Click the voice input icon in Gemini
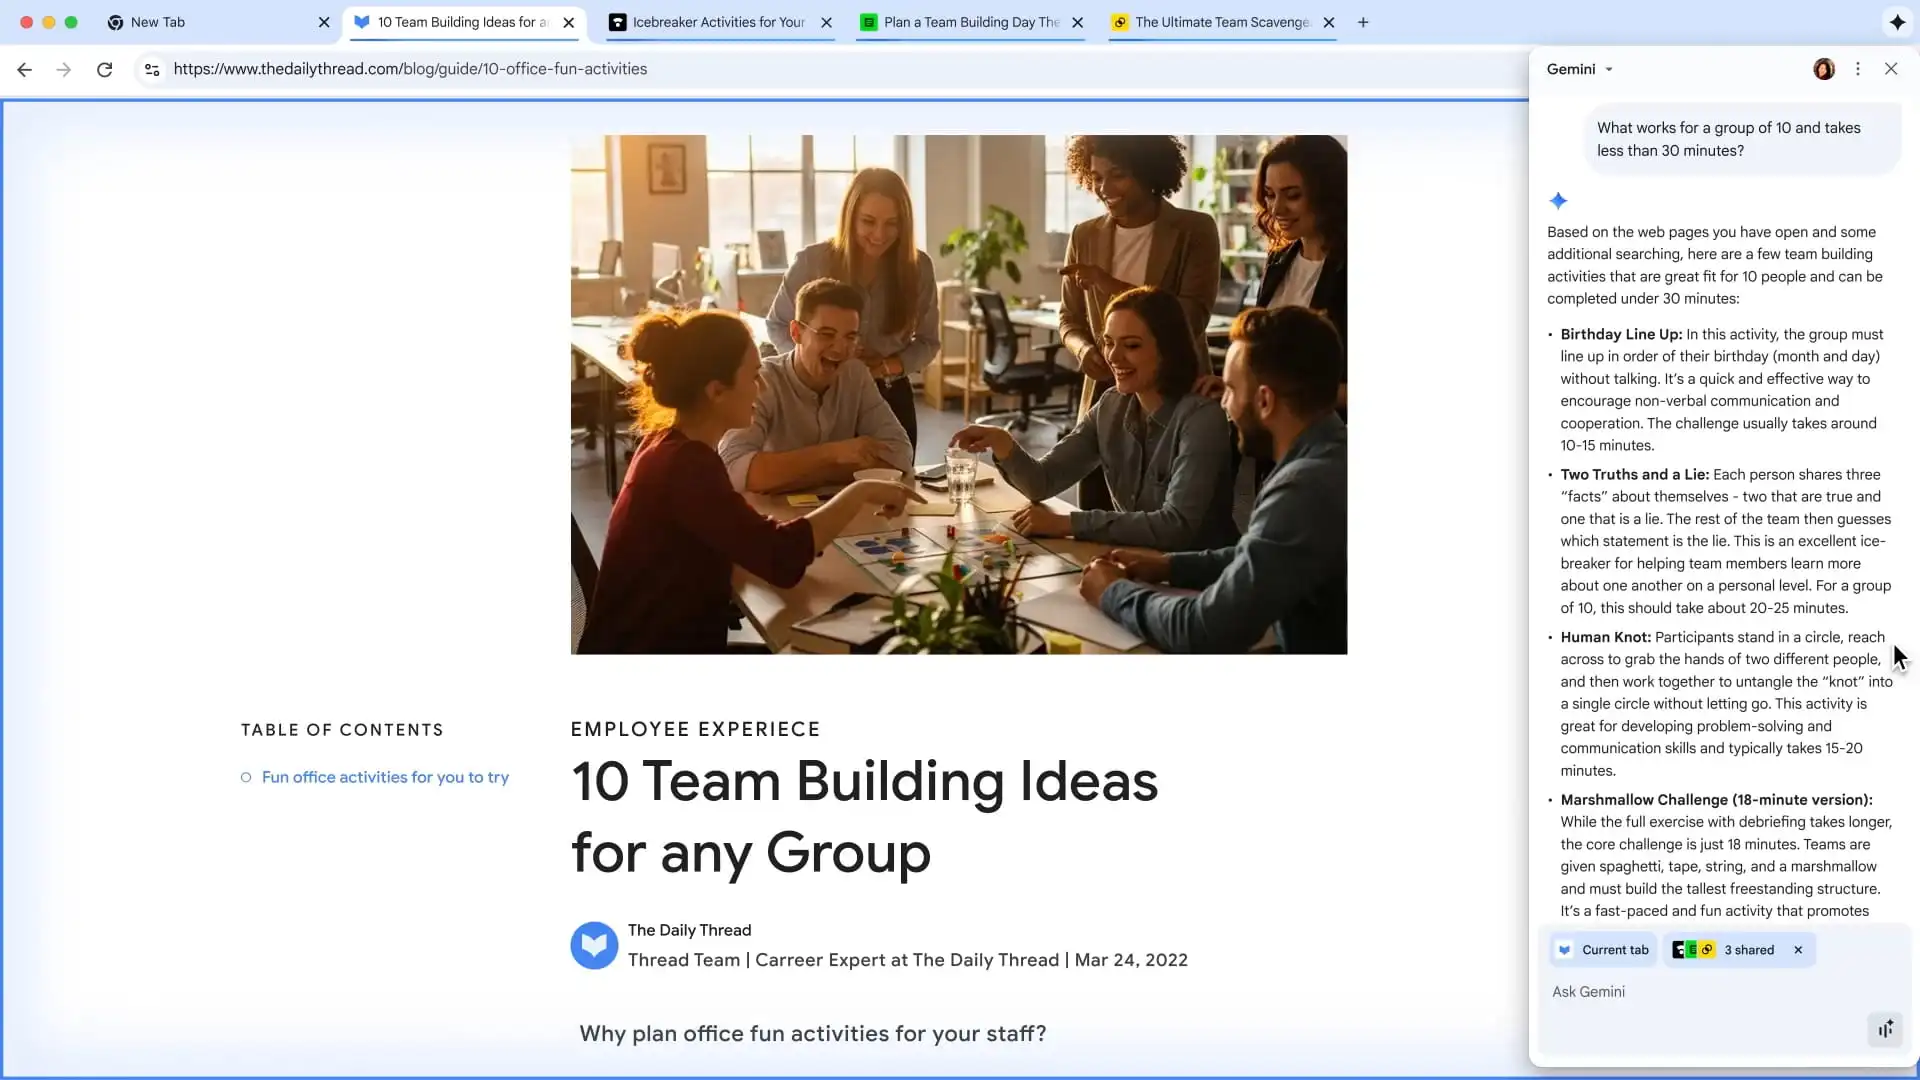The height and width of the screenshot is (1080, 1920). tap(1885, 1029)
